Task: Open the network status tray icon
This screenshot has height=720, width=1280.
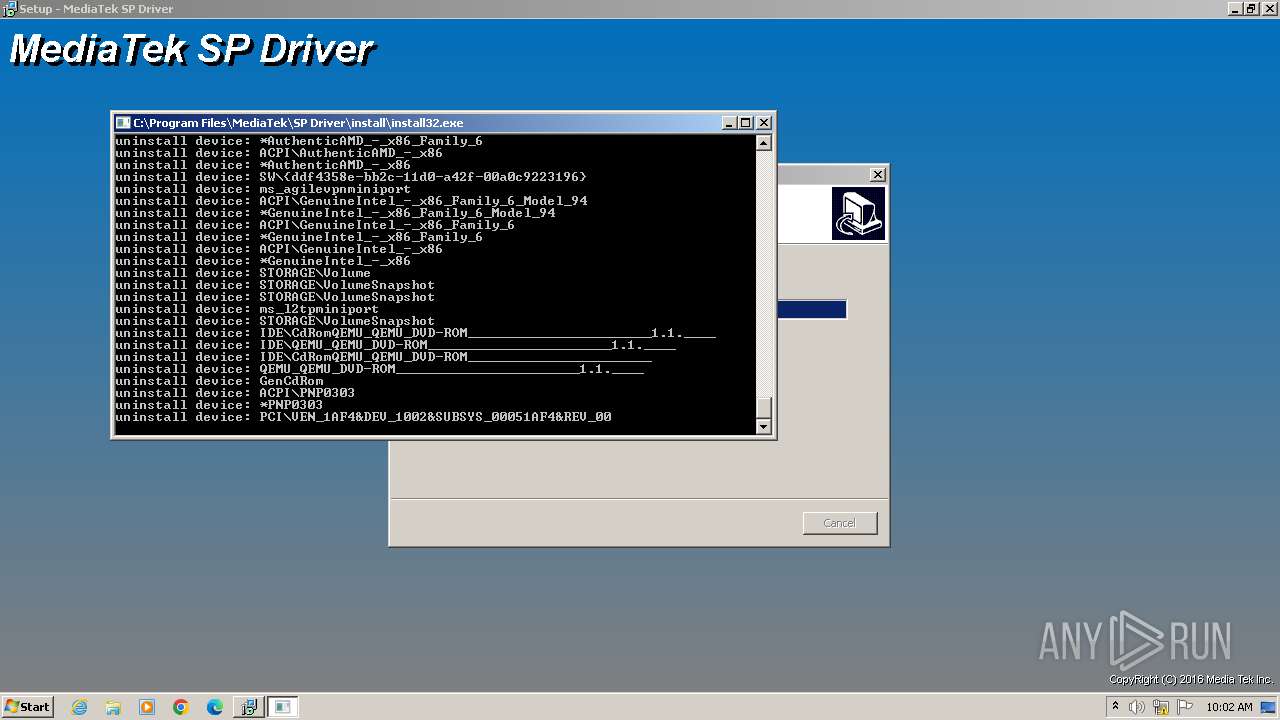Action: coord(1161,707)
